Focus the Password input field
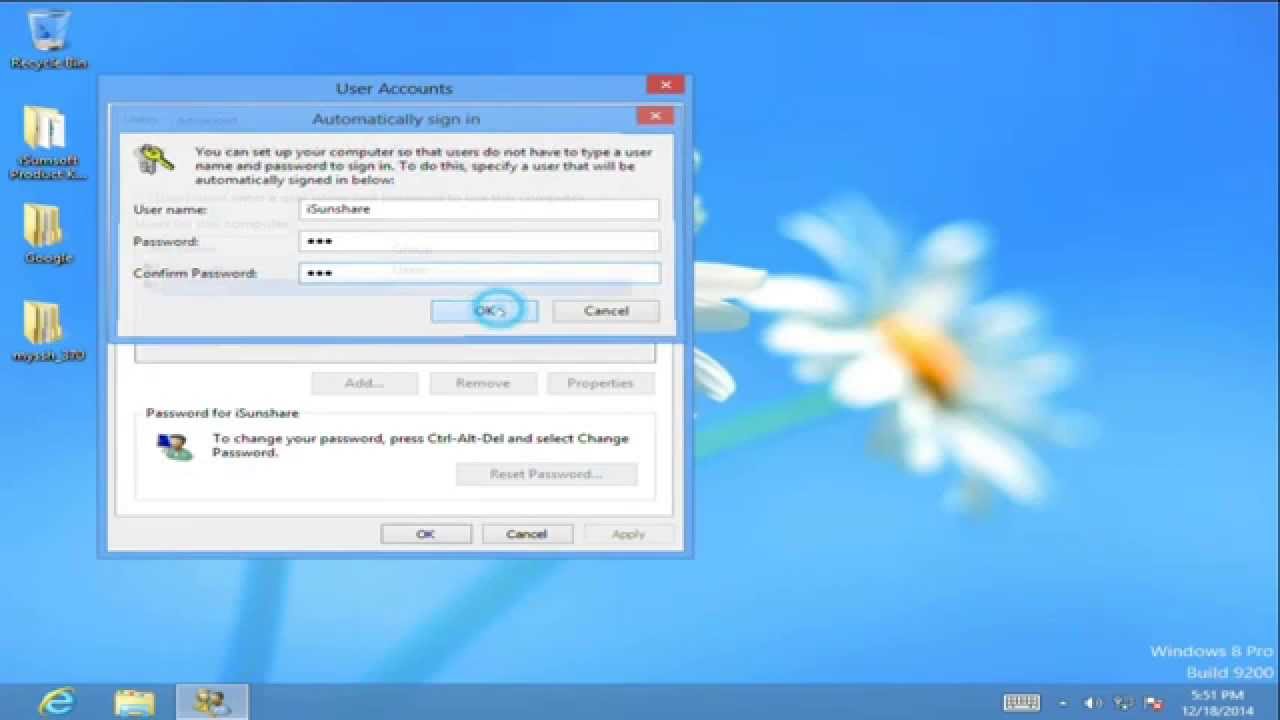 tap(479, 241)
